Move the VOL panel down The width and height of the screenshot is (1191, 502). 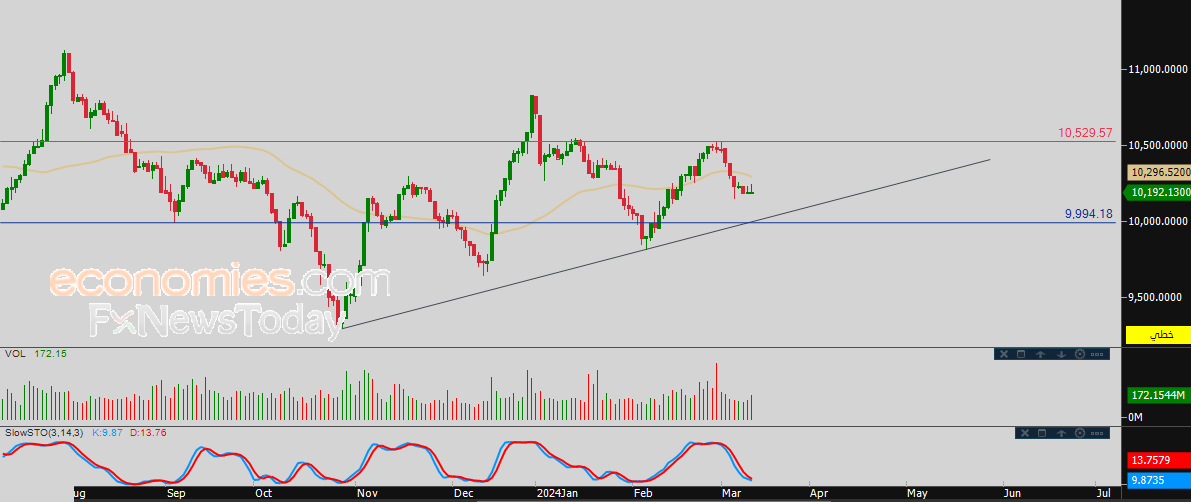tap(1061, 354)
